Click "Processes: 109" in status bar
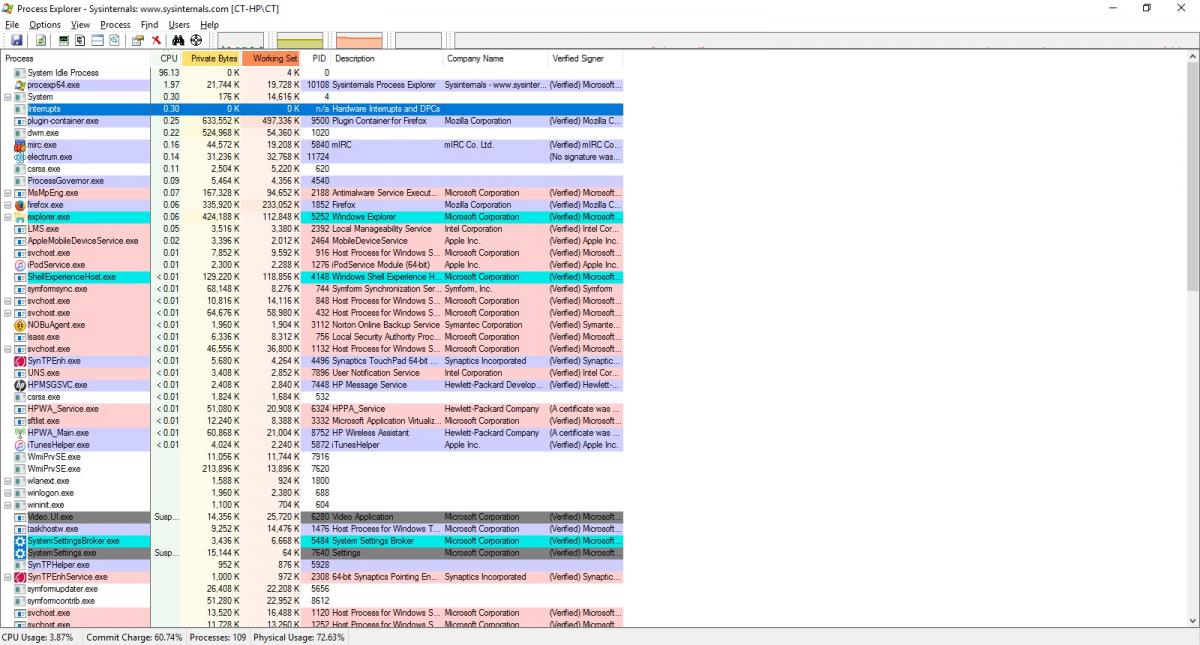 218,637
